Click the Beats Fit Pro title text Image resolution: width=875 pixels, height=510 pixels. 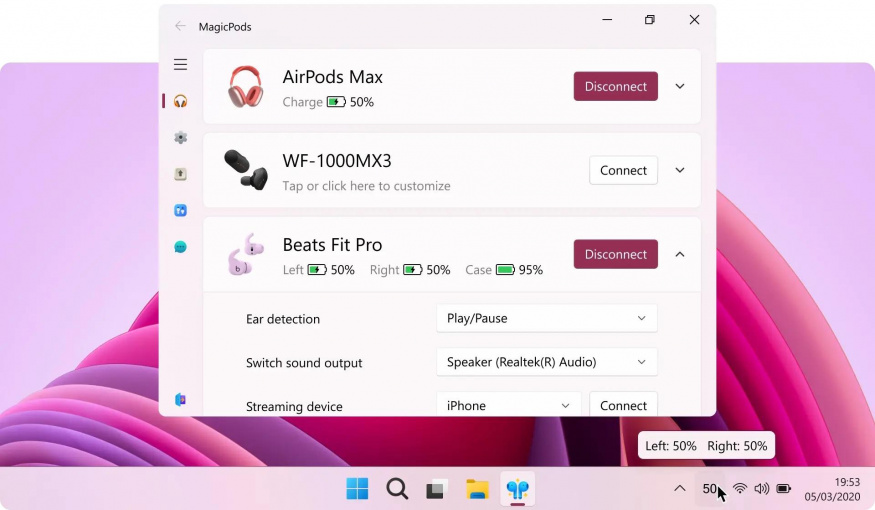click(x=332, y=244)
